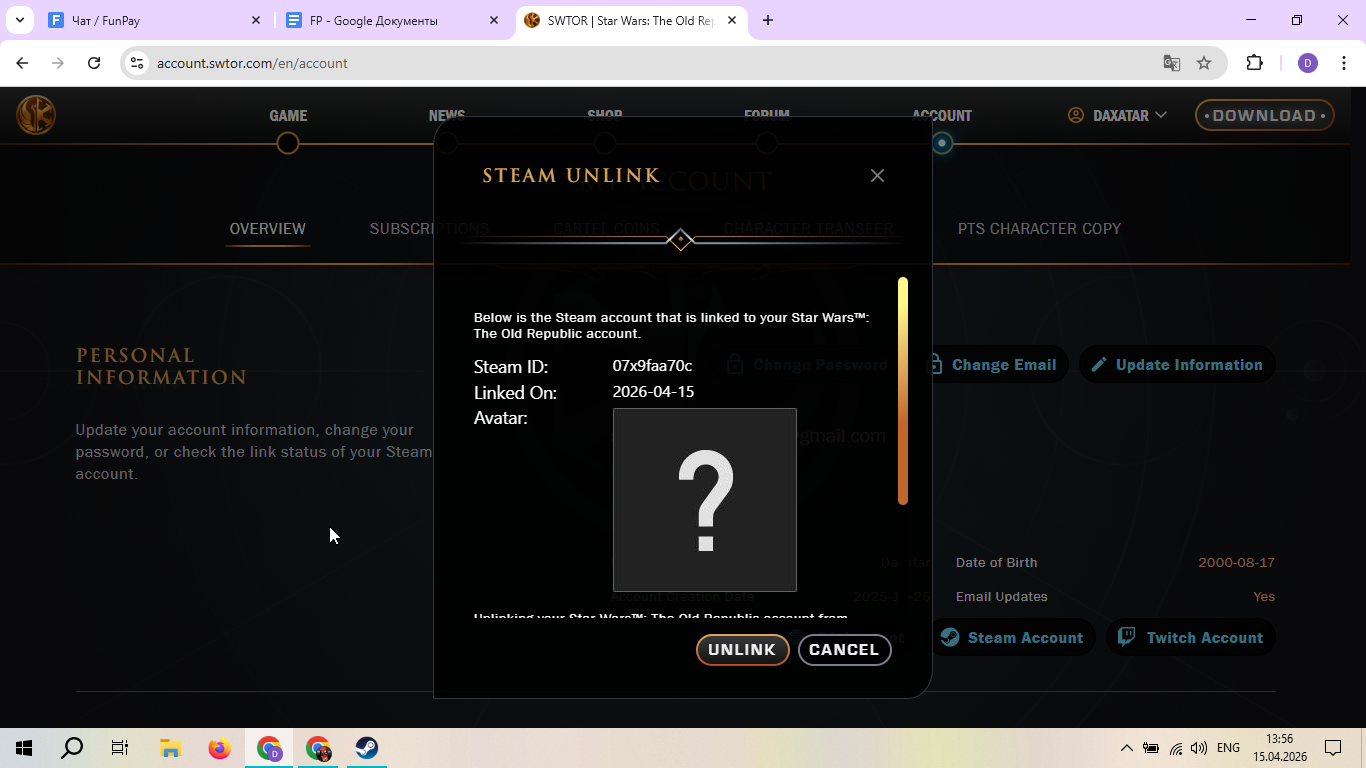
Task: Click CANCEL in the Steam Unlink dialog
Action: (844, 650)
